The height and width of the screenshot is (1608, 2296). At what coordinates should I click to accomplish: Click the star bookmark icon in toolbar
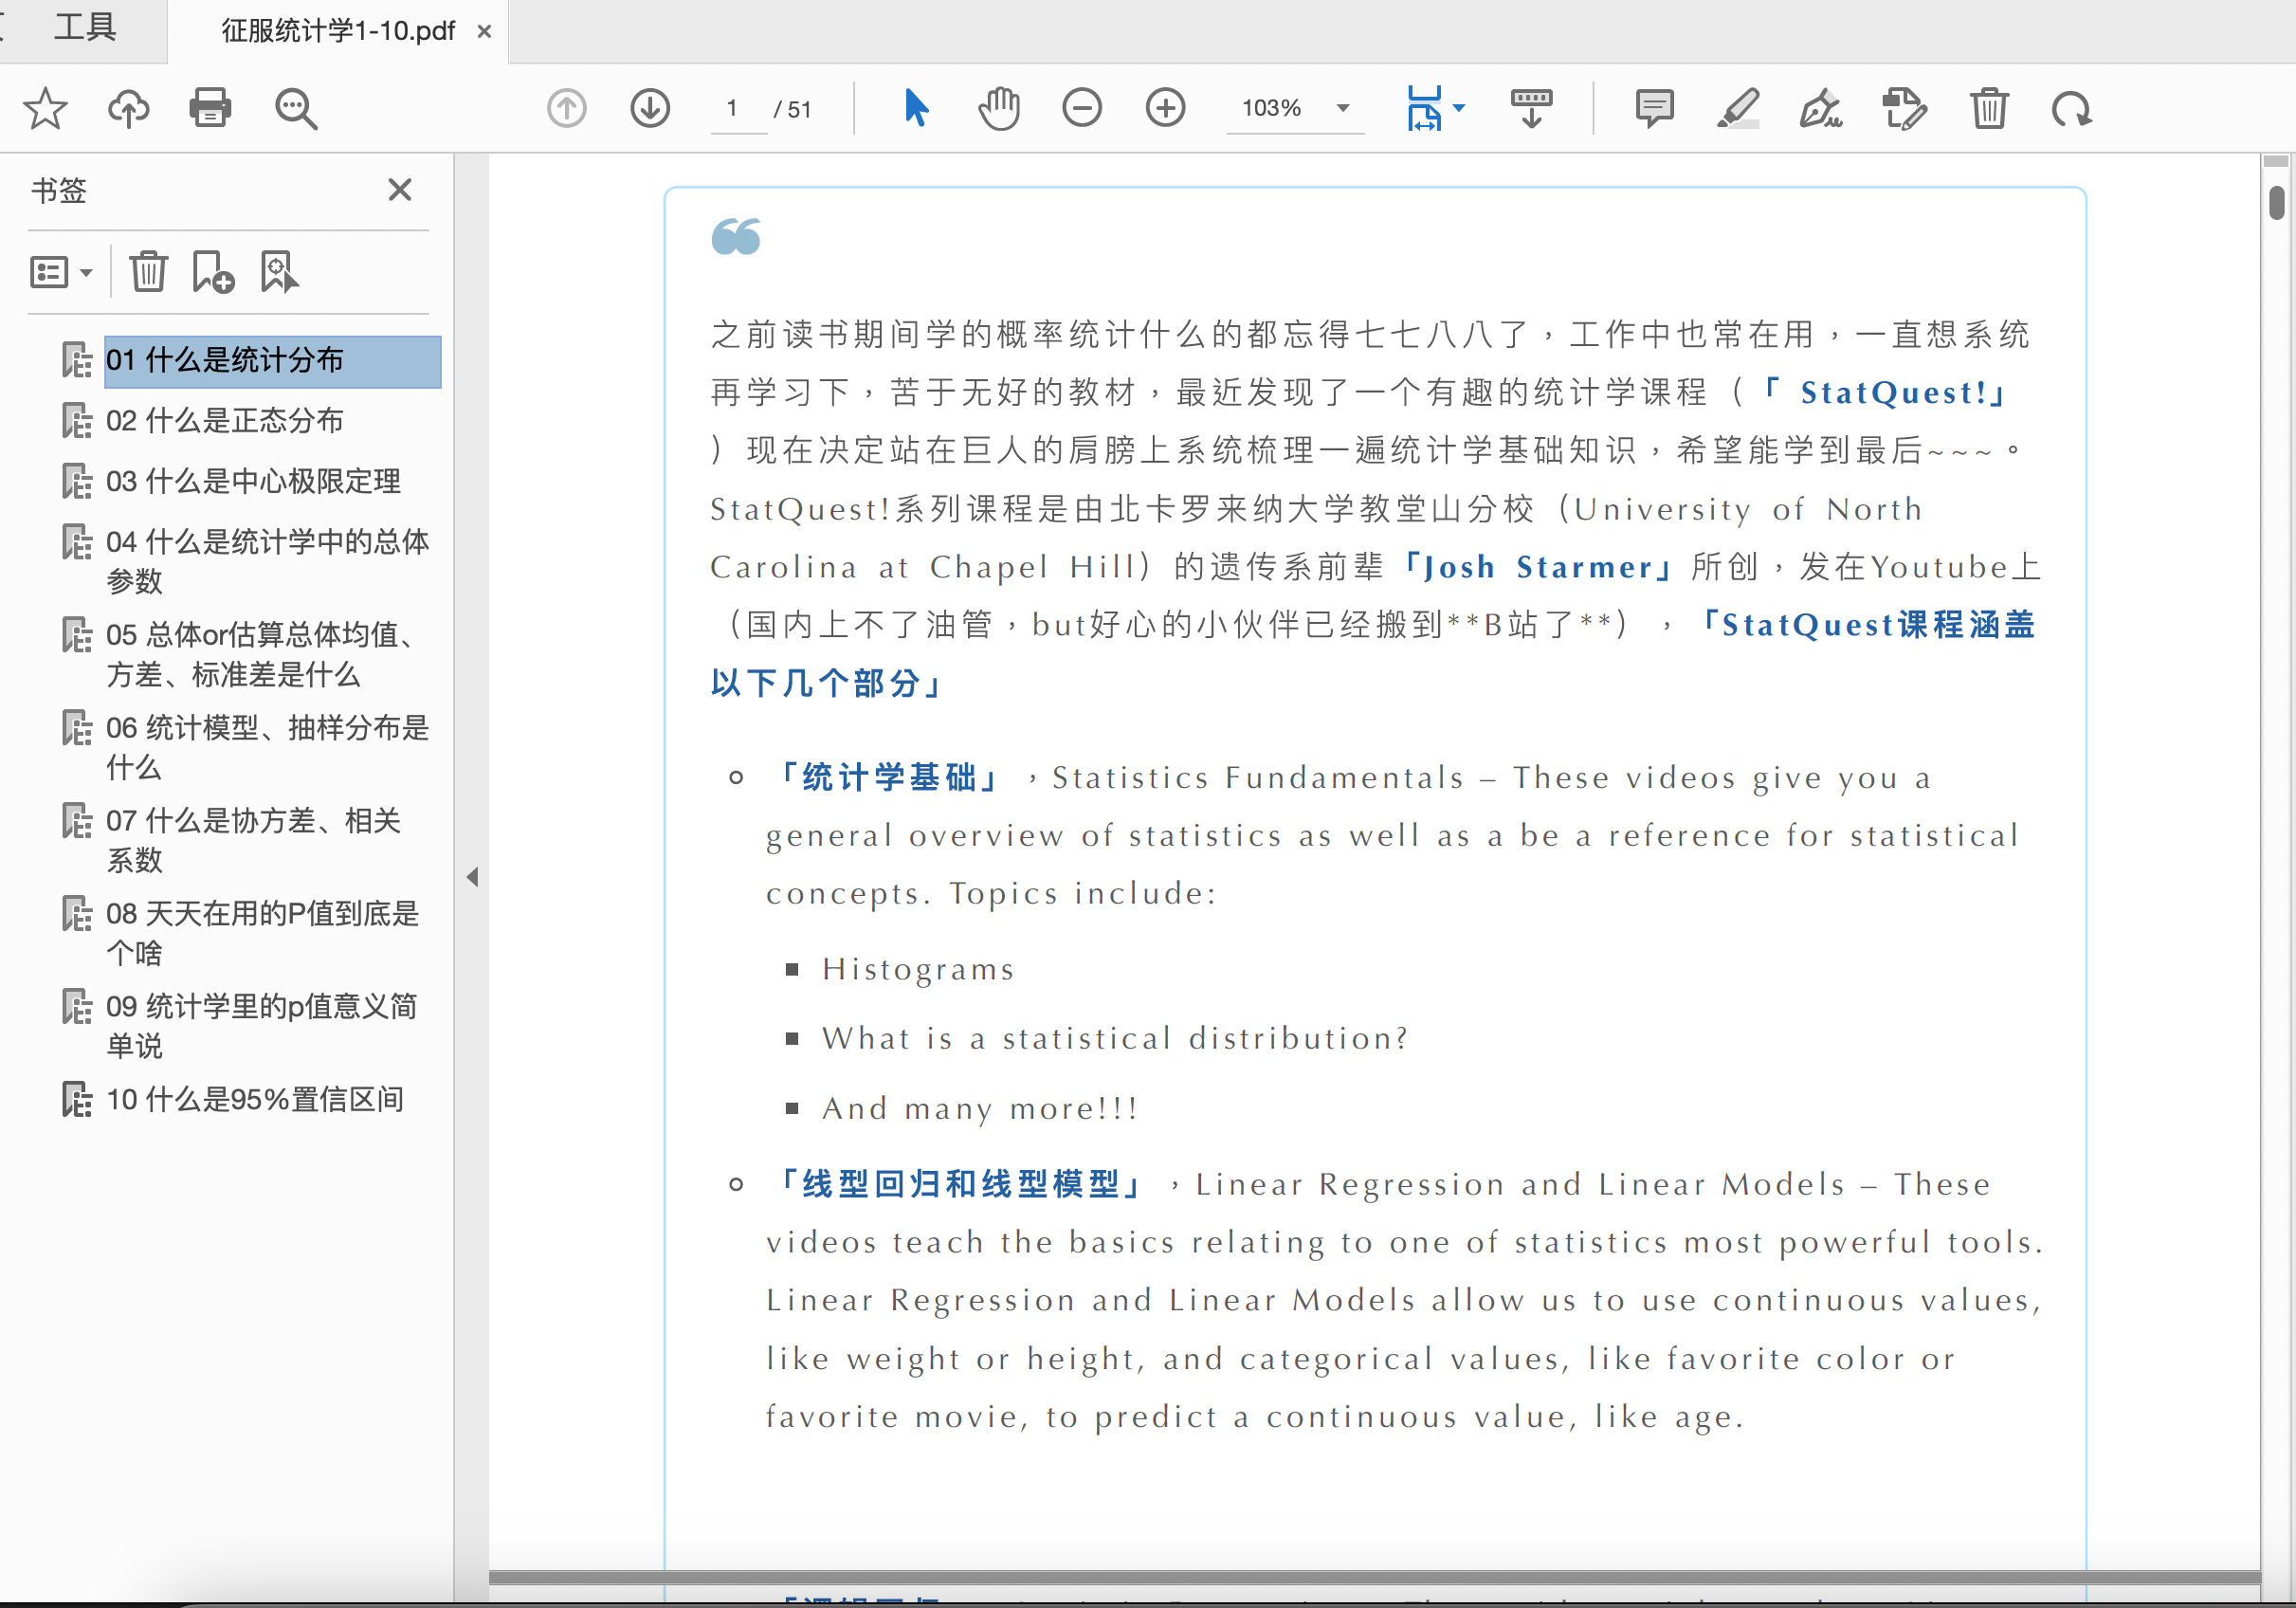pos(45,108)
